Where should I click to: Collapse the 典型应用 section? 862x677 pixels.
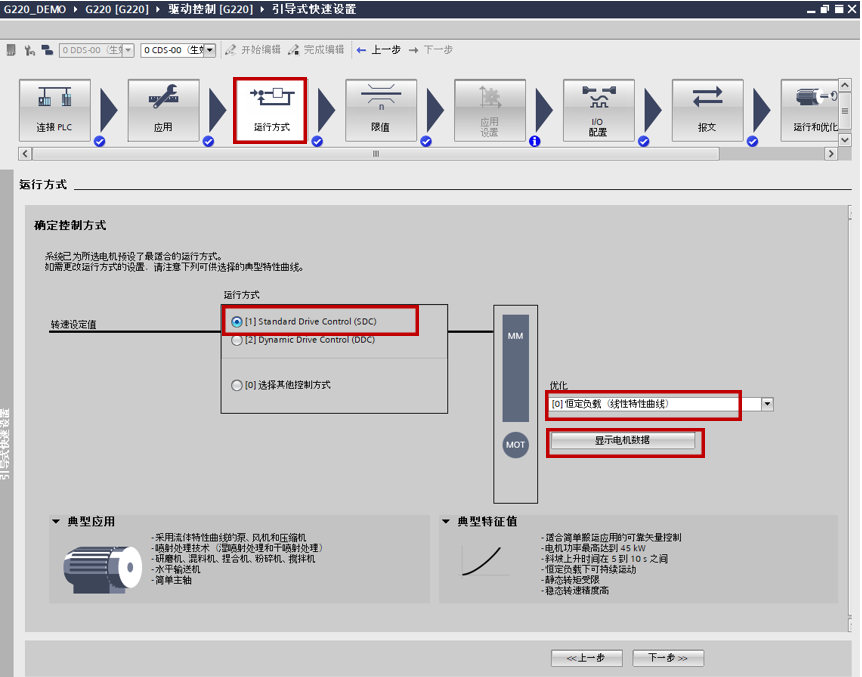tap(56, 522)
